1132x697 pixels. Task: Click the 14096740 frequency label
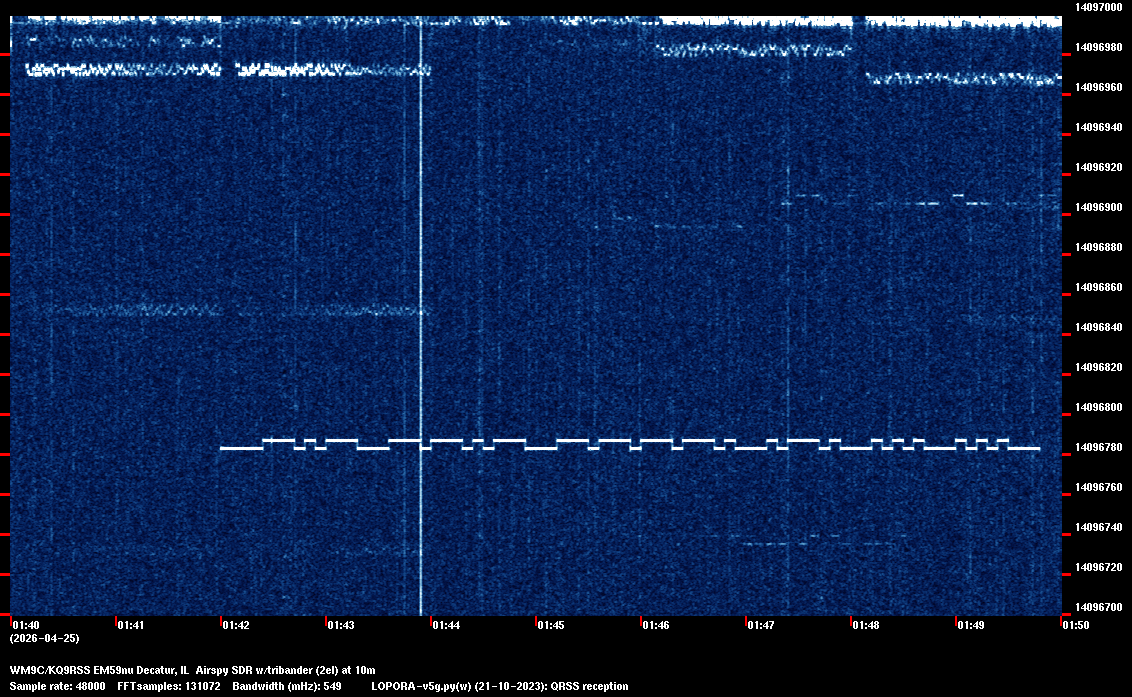pos(1098,527)
